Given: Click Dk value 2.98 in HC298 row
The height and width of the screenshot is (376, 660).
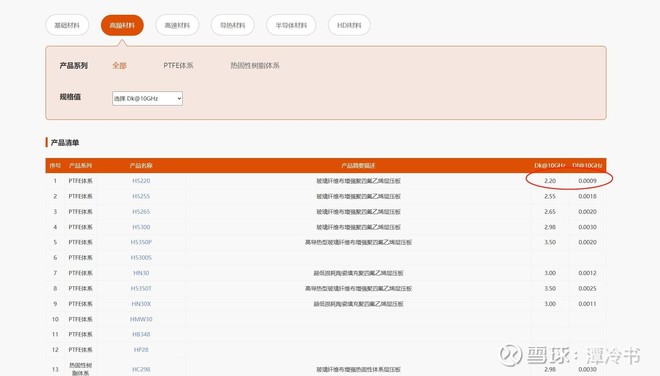Looking at the screenshot, I should pos(550,369).
